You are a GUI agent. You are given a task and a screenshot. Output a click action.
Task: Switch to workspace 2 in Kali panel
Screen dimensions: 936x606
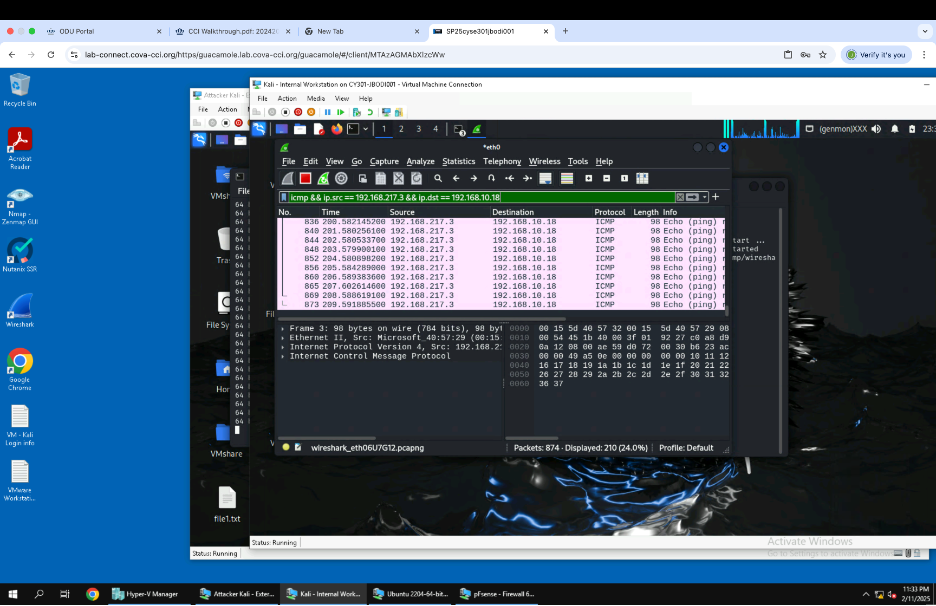(x=401, y=129)
